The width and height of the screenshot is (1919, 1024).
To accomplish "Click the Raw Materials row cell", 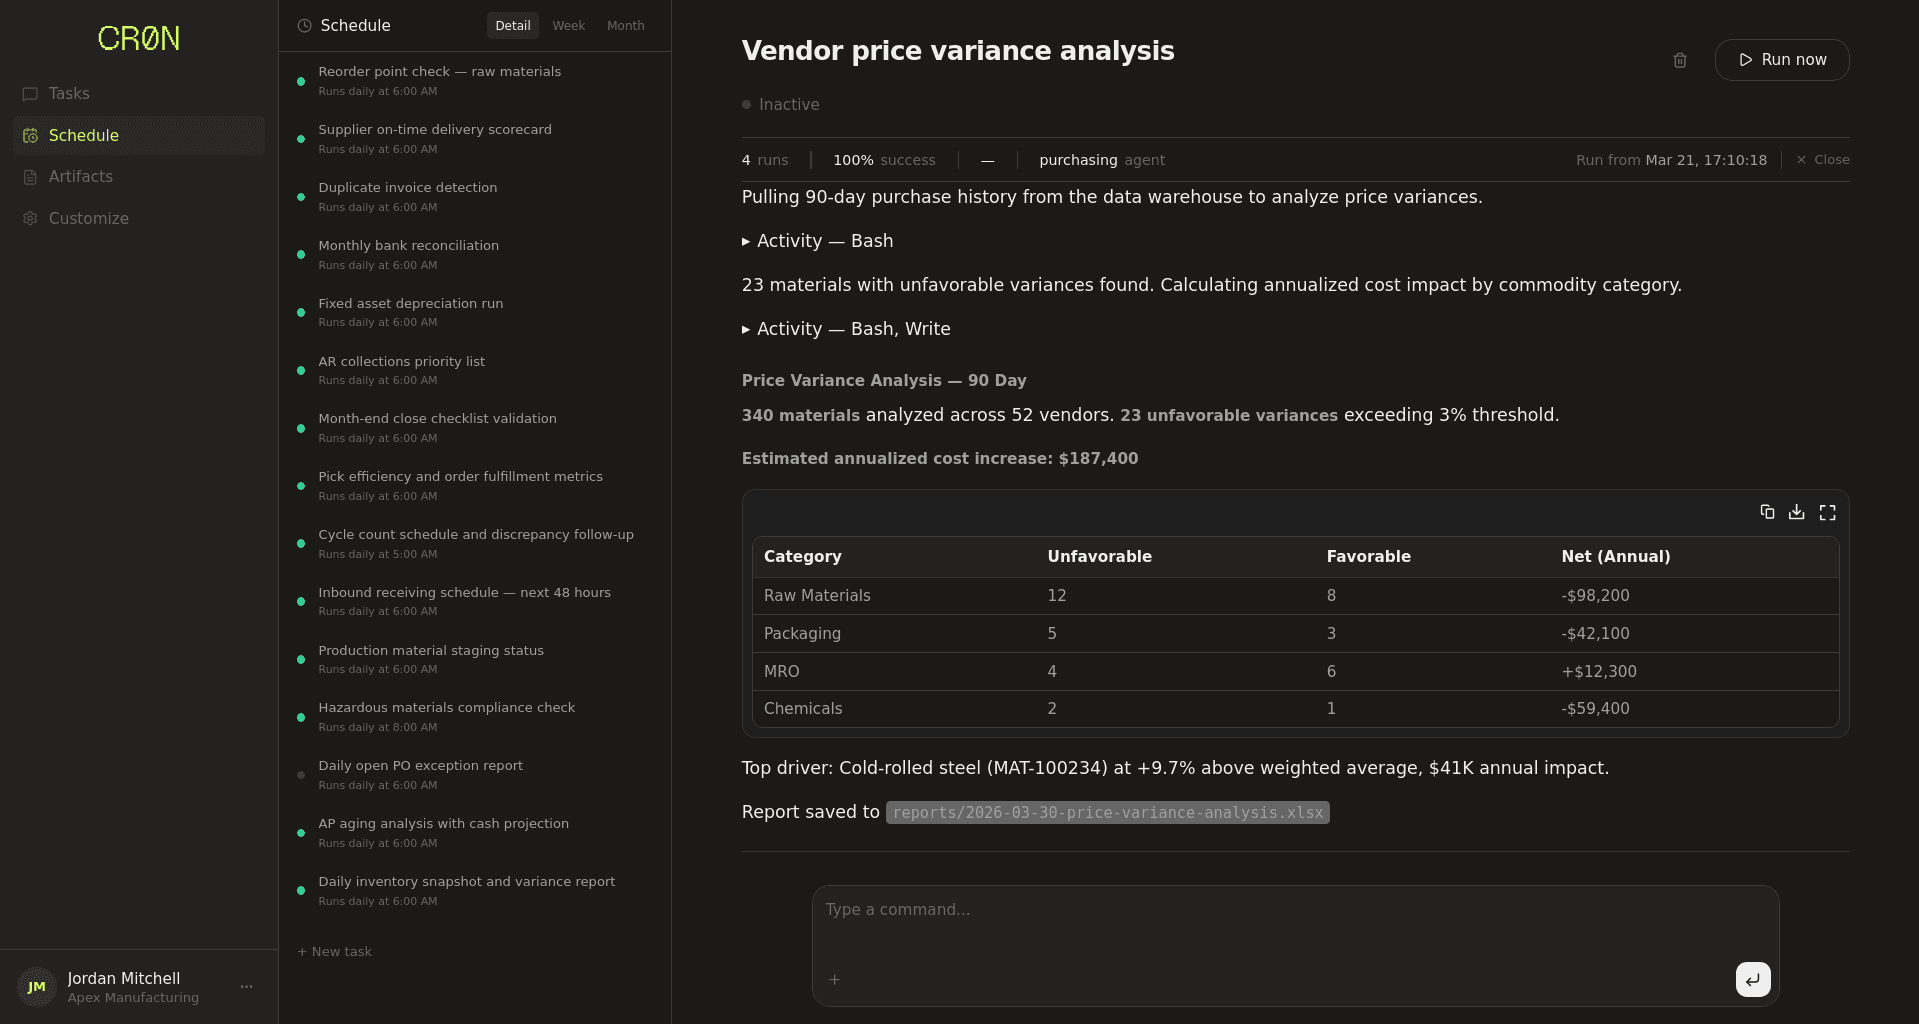I will point(817,596).
